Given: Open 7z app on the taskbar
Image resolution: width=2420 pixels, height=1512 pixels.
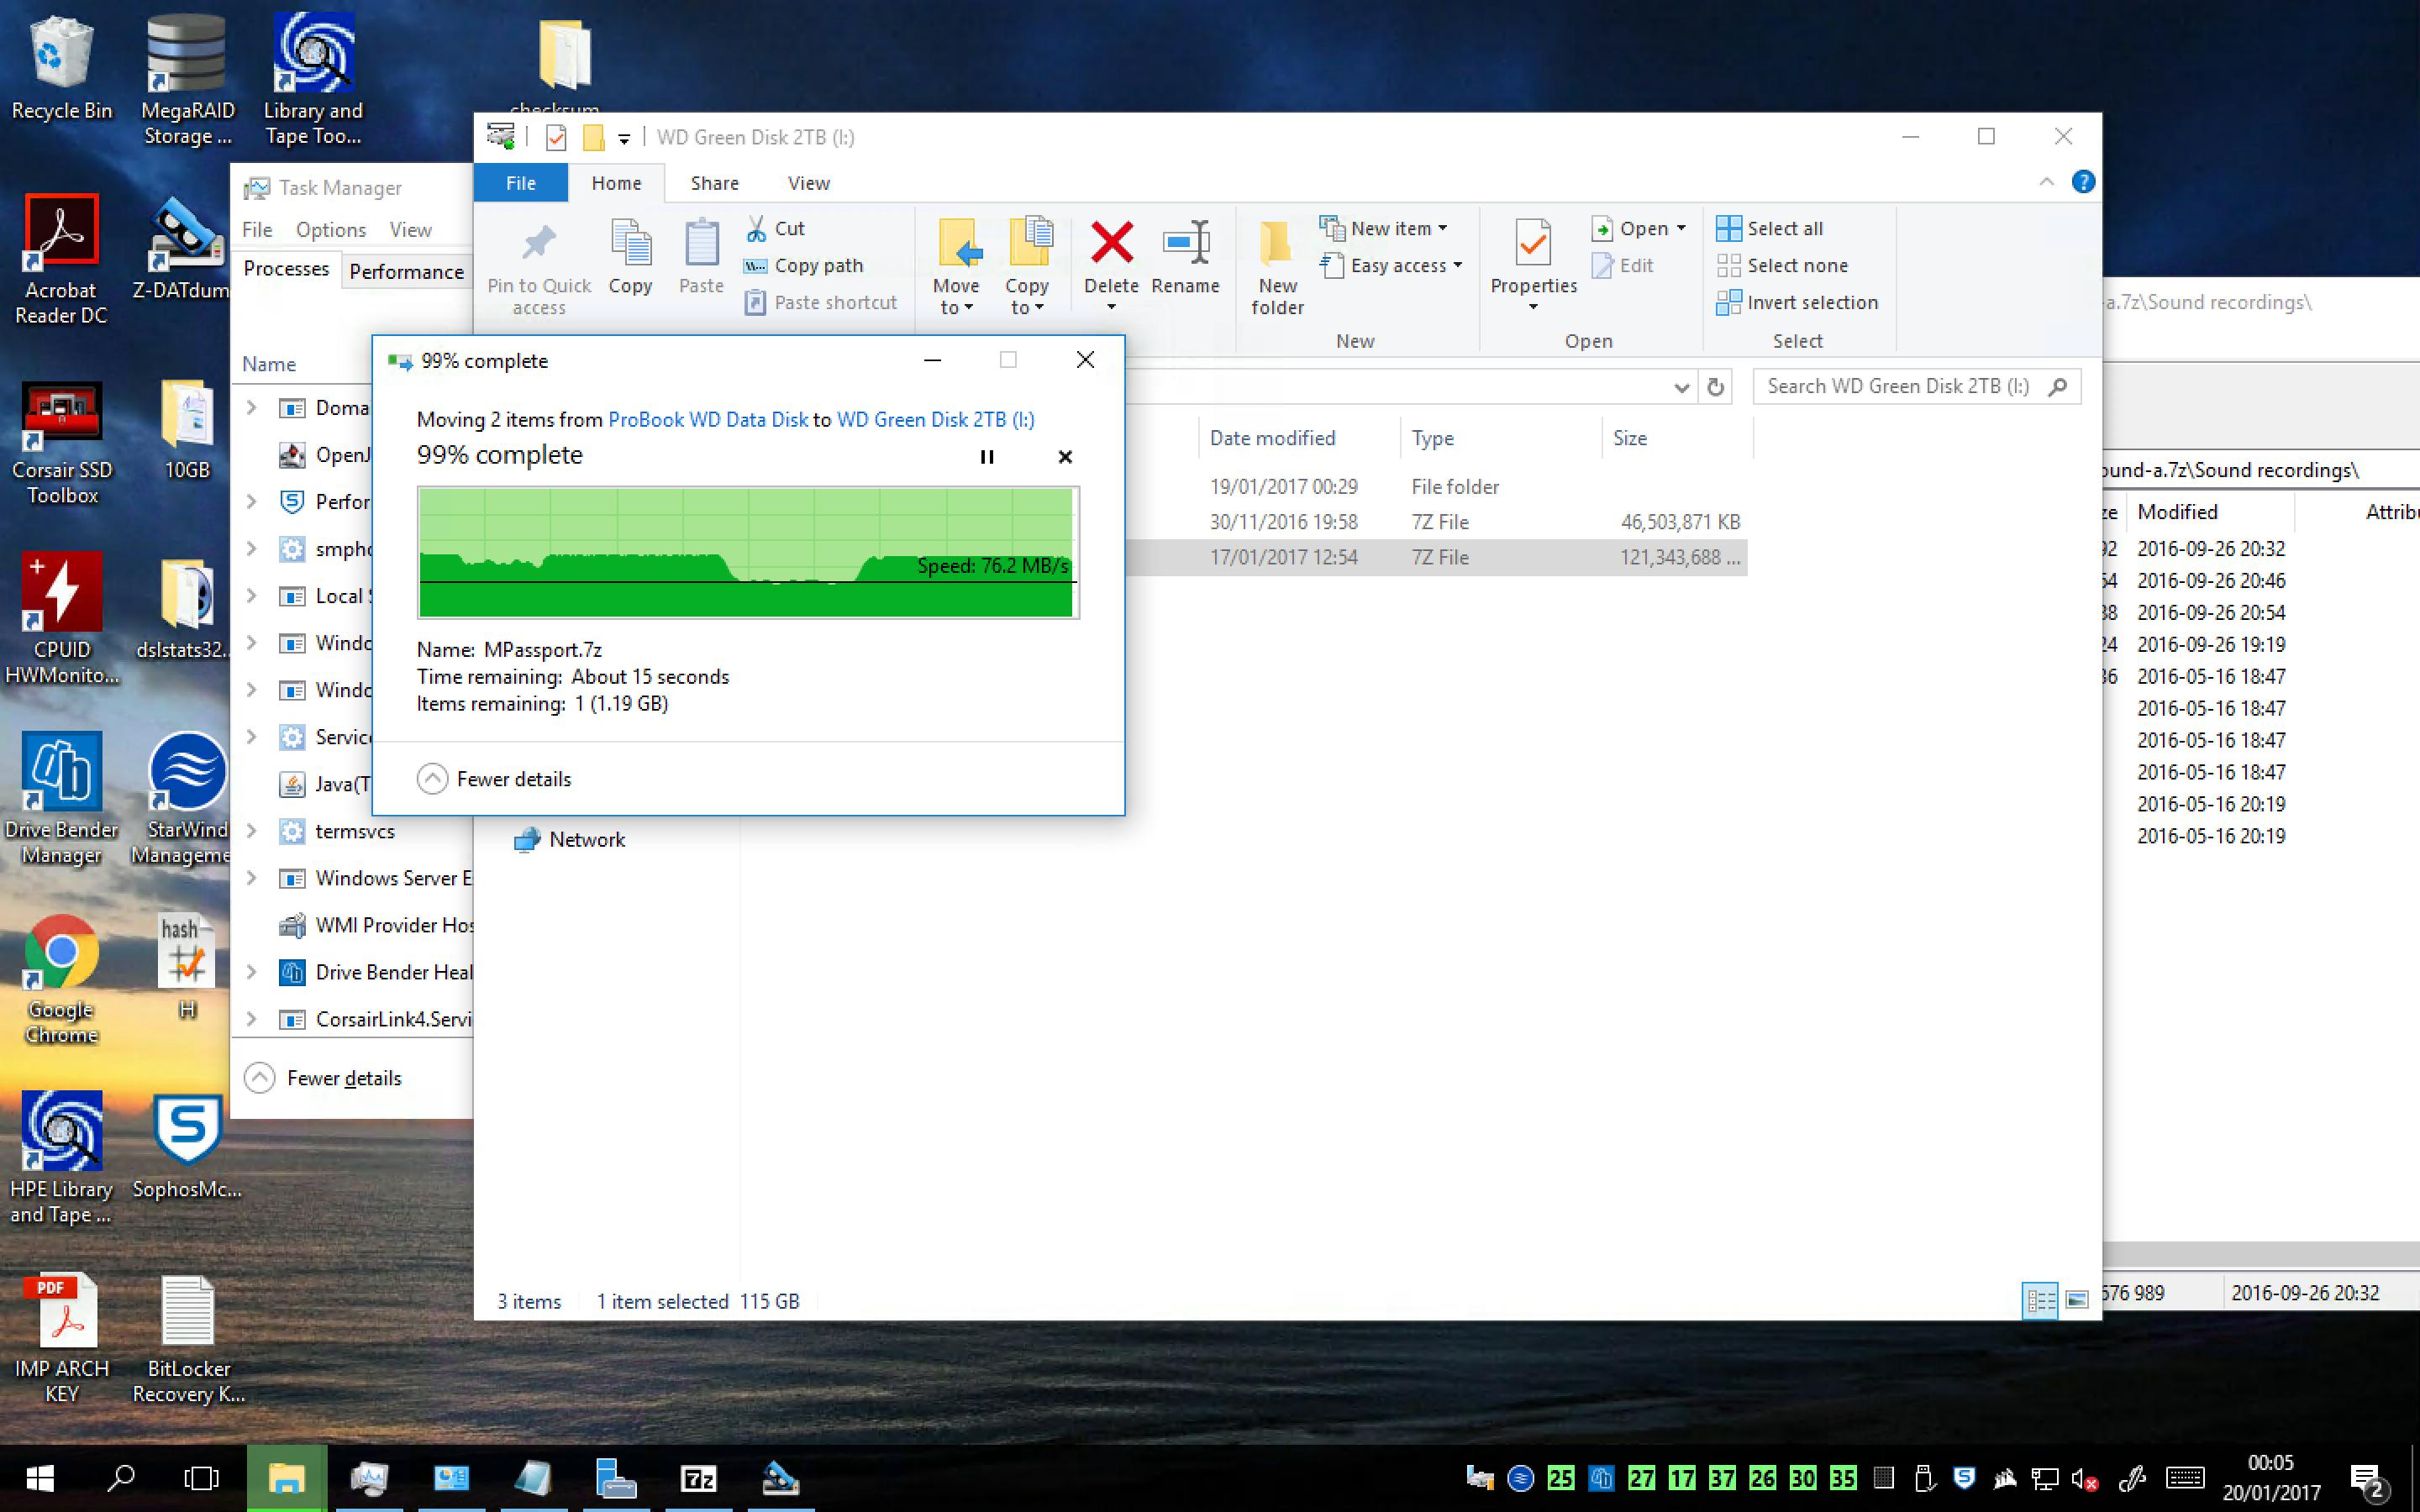Looking at the screenshot, I should 698,1478.
